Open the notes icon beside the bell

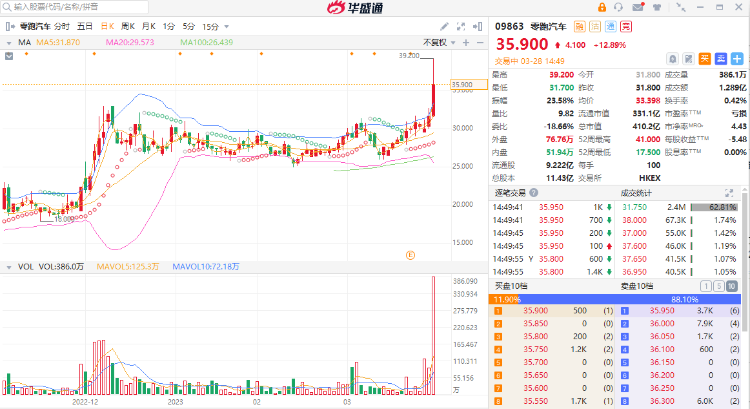point(688,59)
